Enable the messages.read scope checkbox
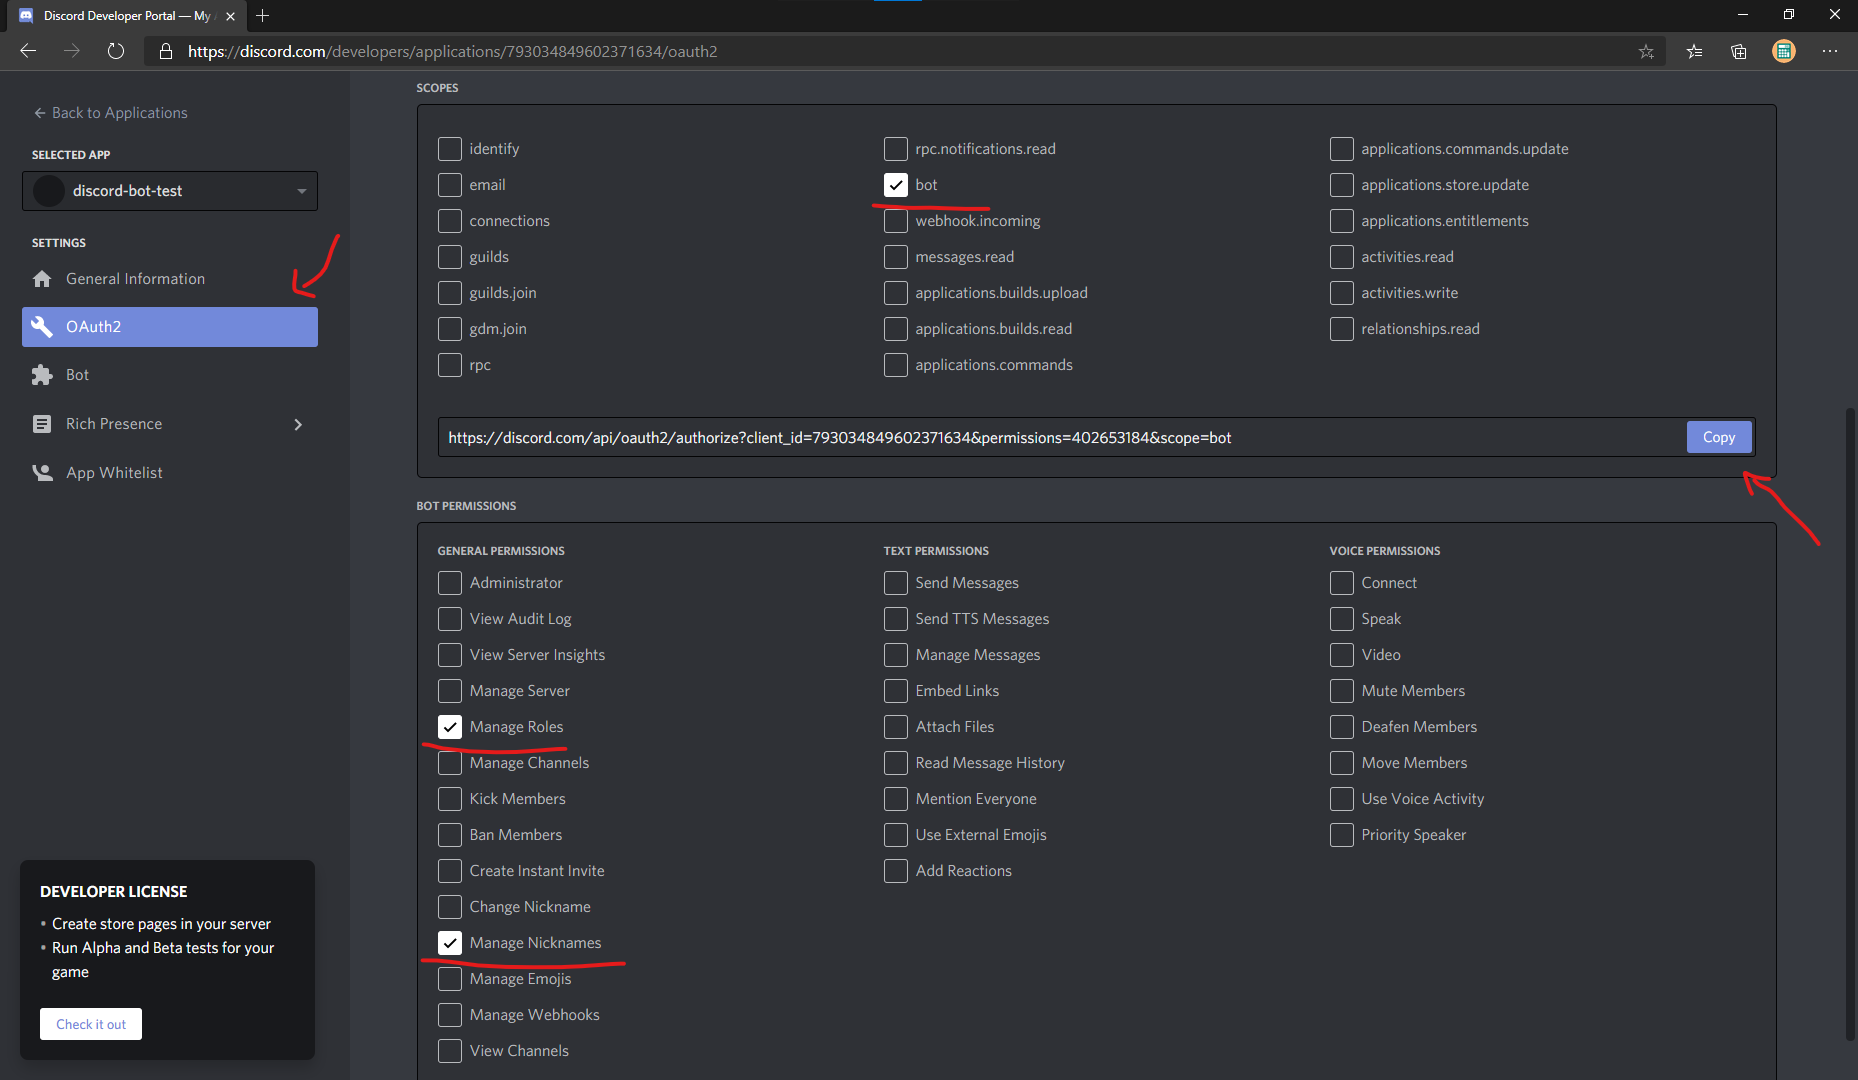The height and width of the screenshot is (1080, 1858). 896,257
